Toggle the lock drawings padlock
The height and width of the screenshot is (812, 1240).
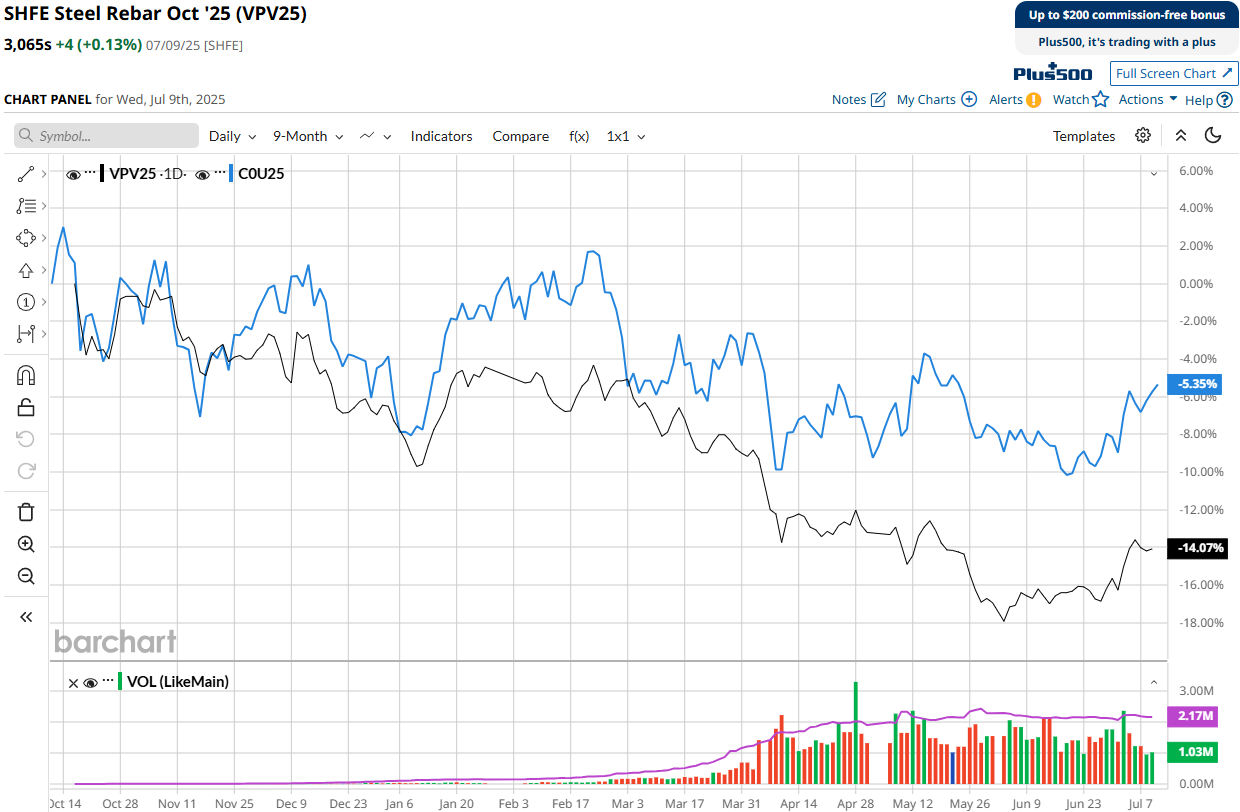26,407
